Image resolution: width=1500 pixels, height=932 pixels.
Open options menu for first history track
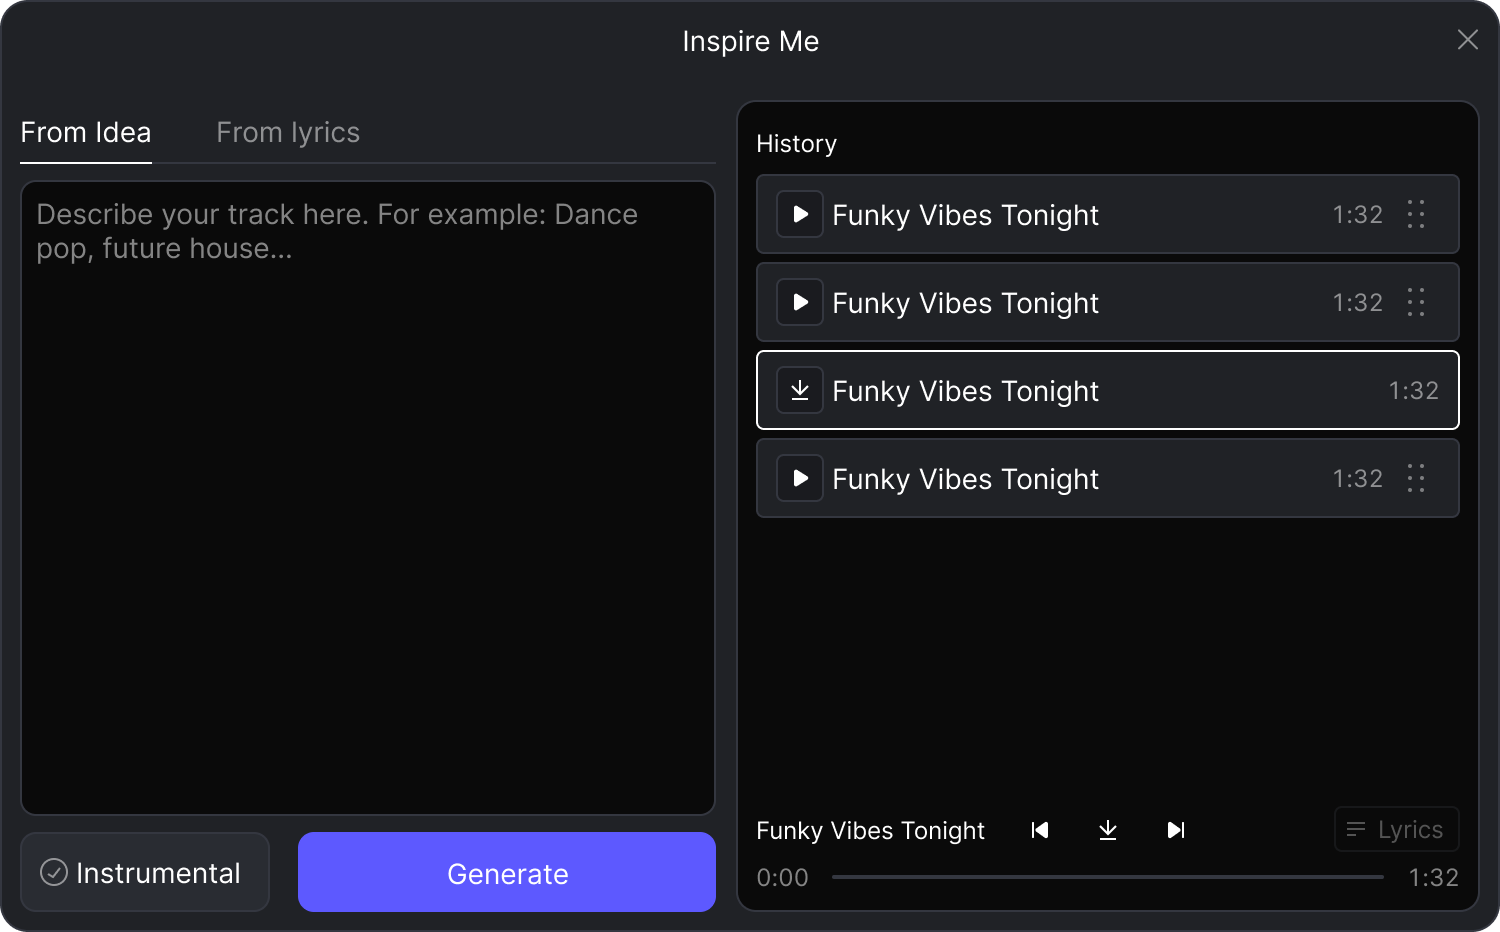(x=1416, y=214)
